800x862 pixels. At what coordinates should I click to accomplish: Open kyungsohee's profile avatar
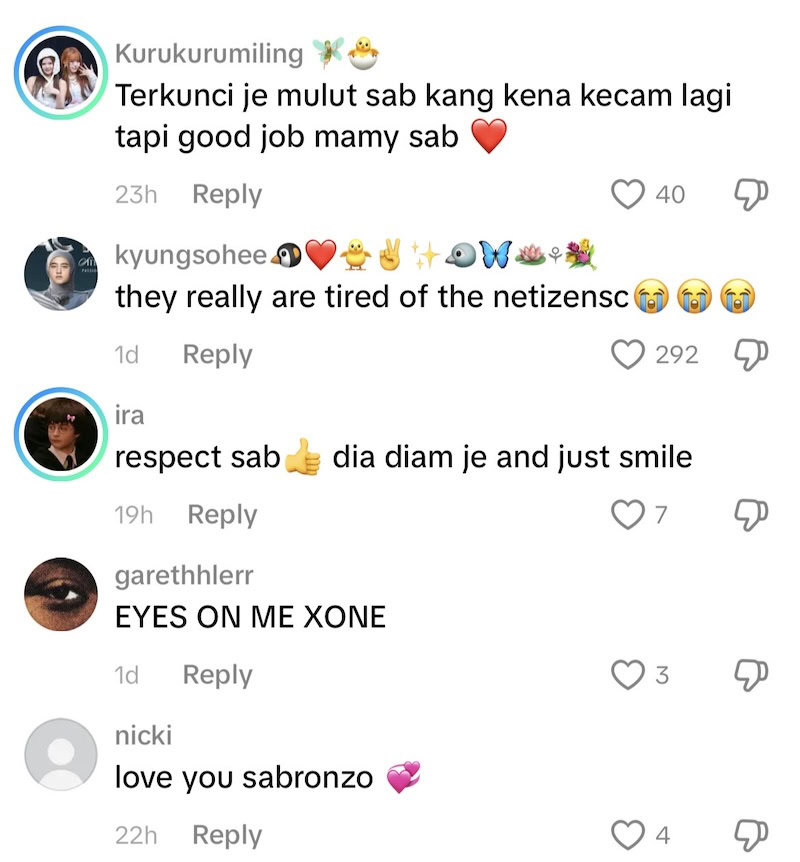pos(61,274)
